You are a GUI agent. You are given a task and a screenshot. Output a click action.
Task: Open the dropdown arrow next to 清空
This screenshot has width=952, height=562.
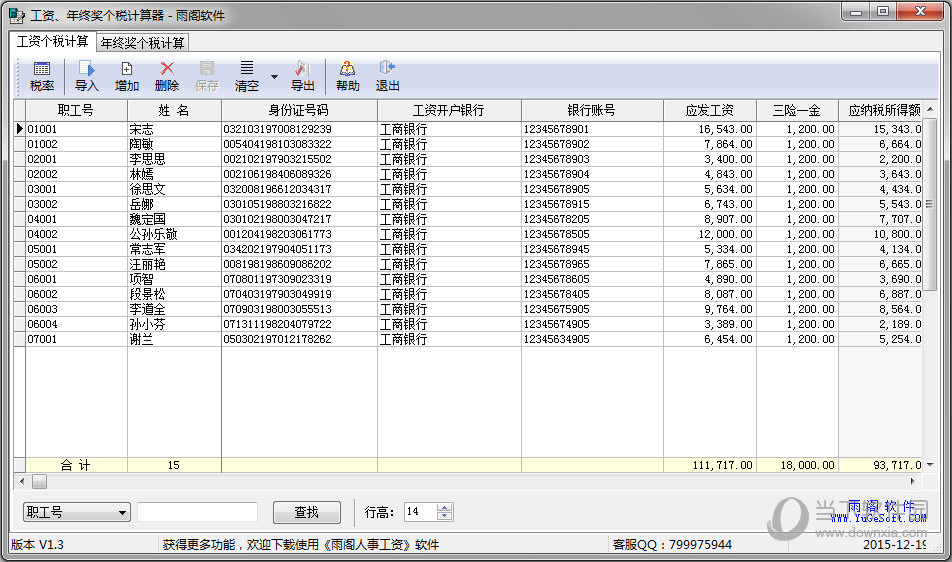coord(274,76)
